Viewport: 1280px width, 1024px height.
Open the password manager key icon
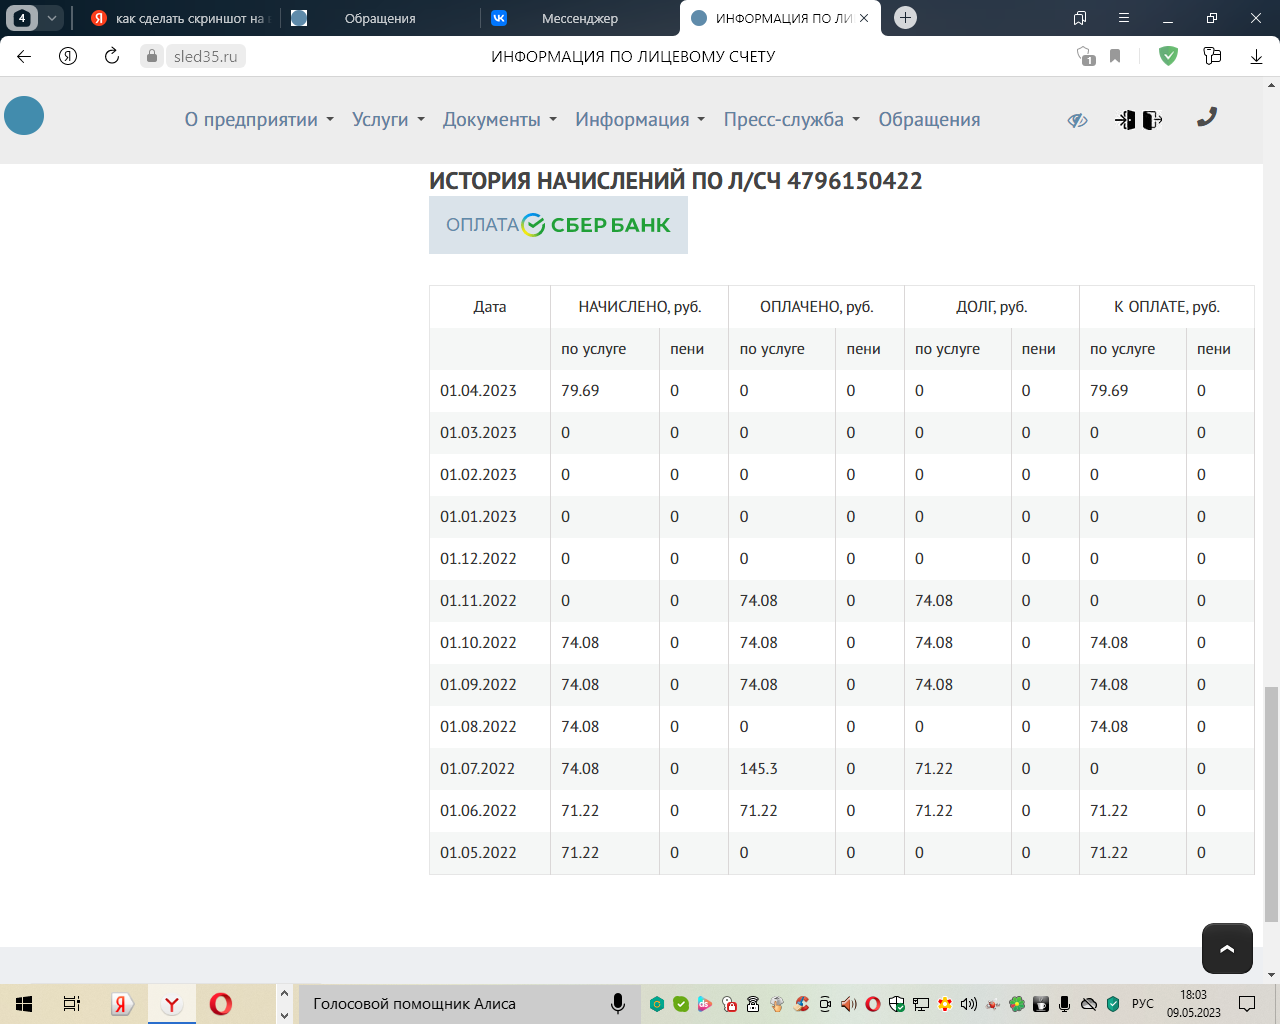pyautogui.click(x=1086, y=56)
